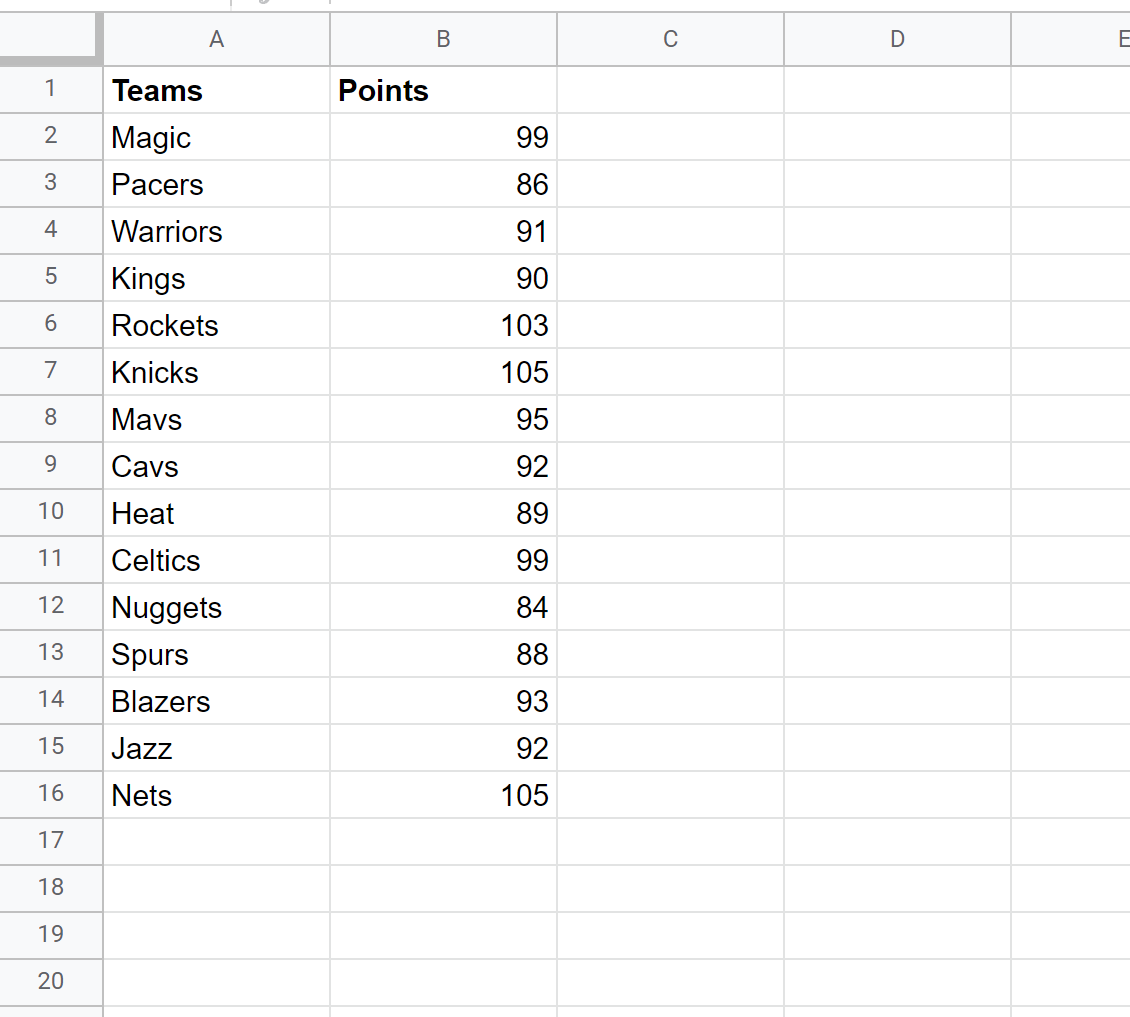The image size is (1130, 1017).
Task: Click the bold Teams header cell
Action: click(x=216, y=90)
